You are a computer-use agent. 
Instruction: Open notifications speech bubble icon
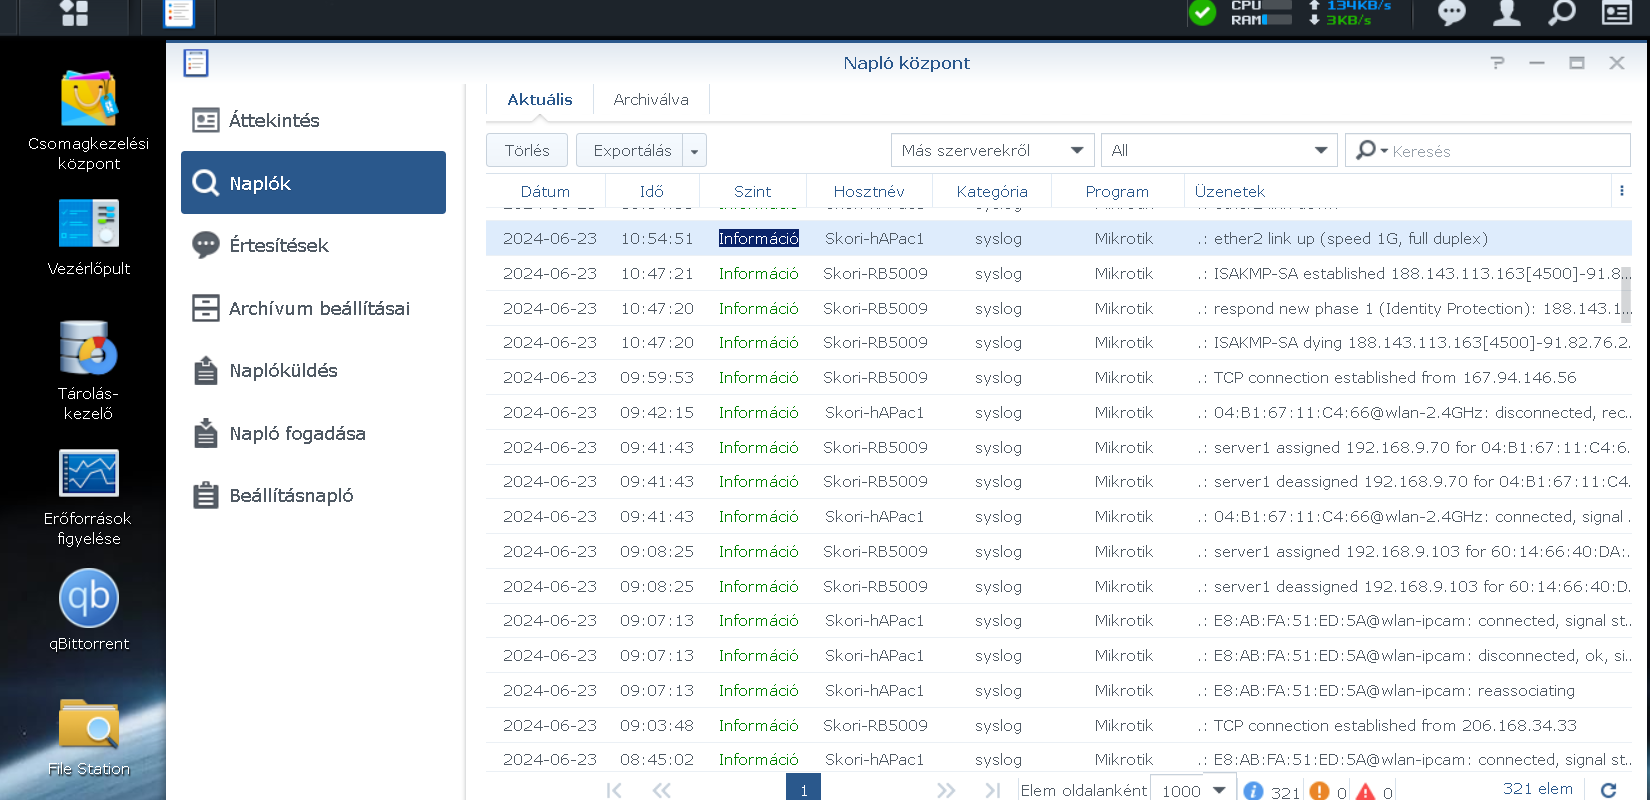(1451, 13)
